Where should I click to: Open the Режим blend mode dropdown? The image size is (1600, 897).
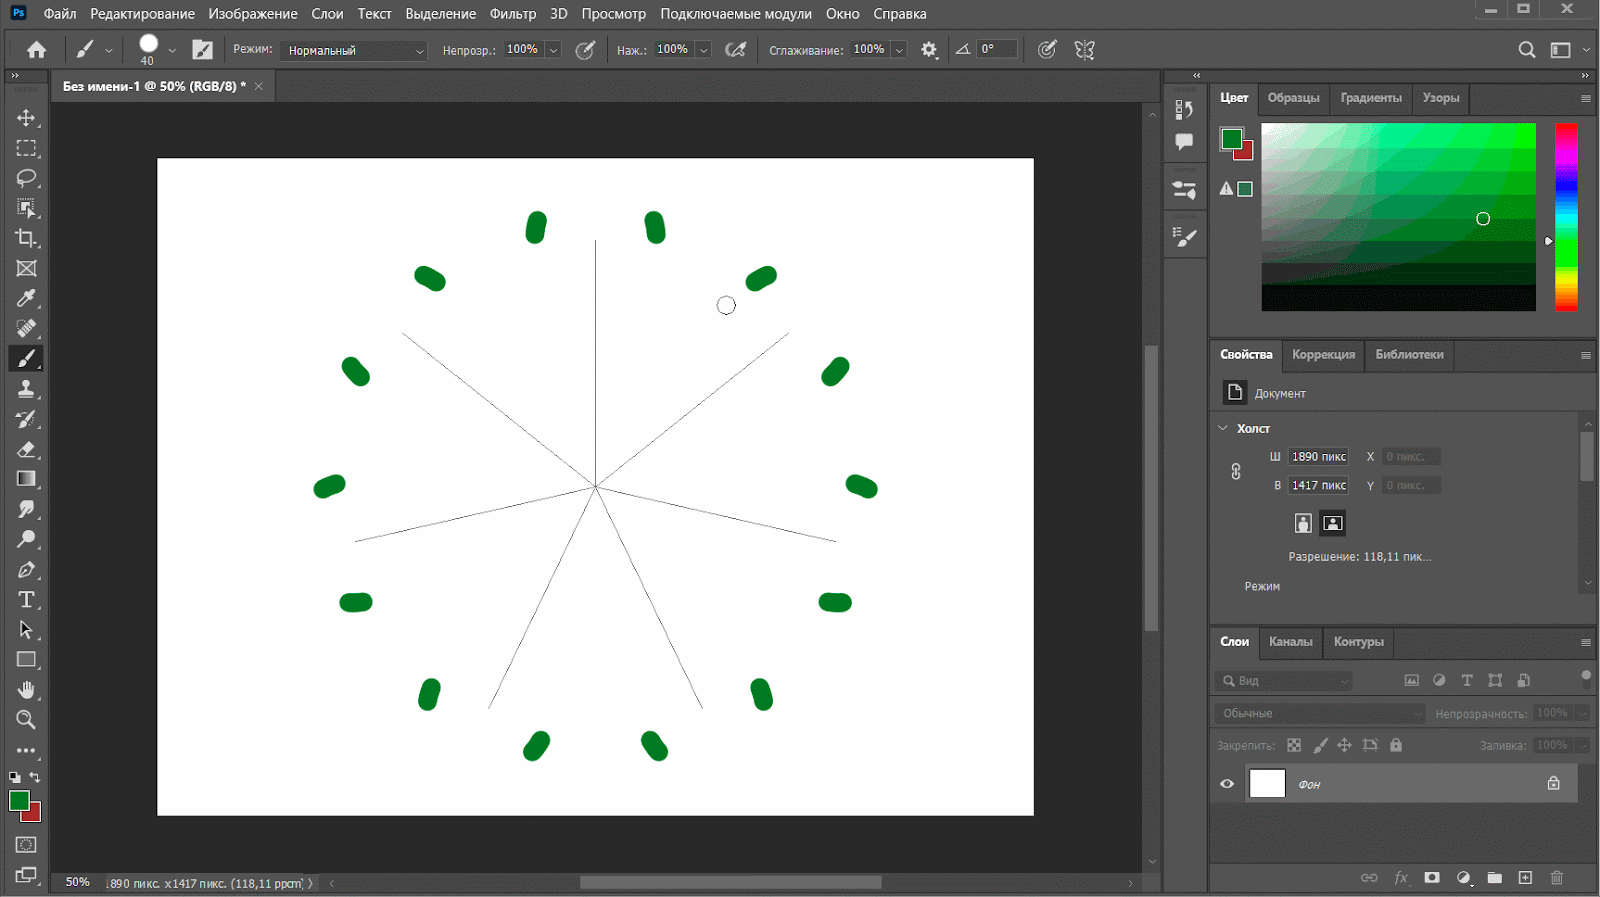tap(354, 50)
